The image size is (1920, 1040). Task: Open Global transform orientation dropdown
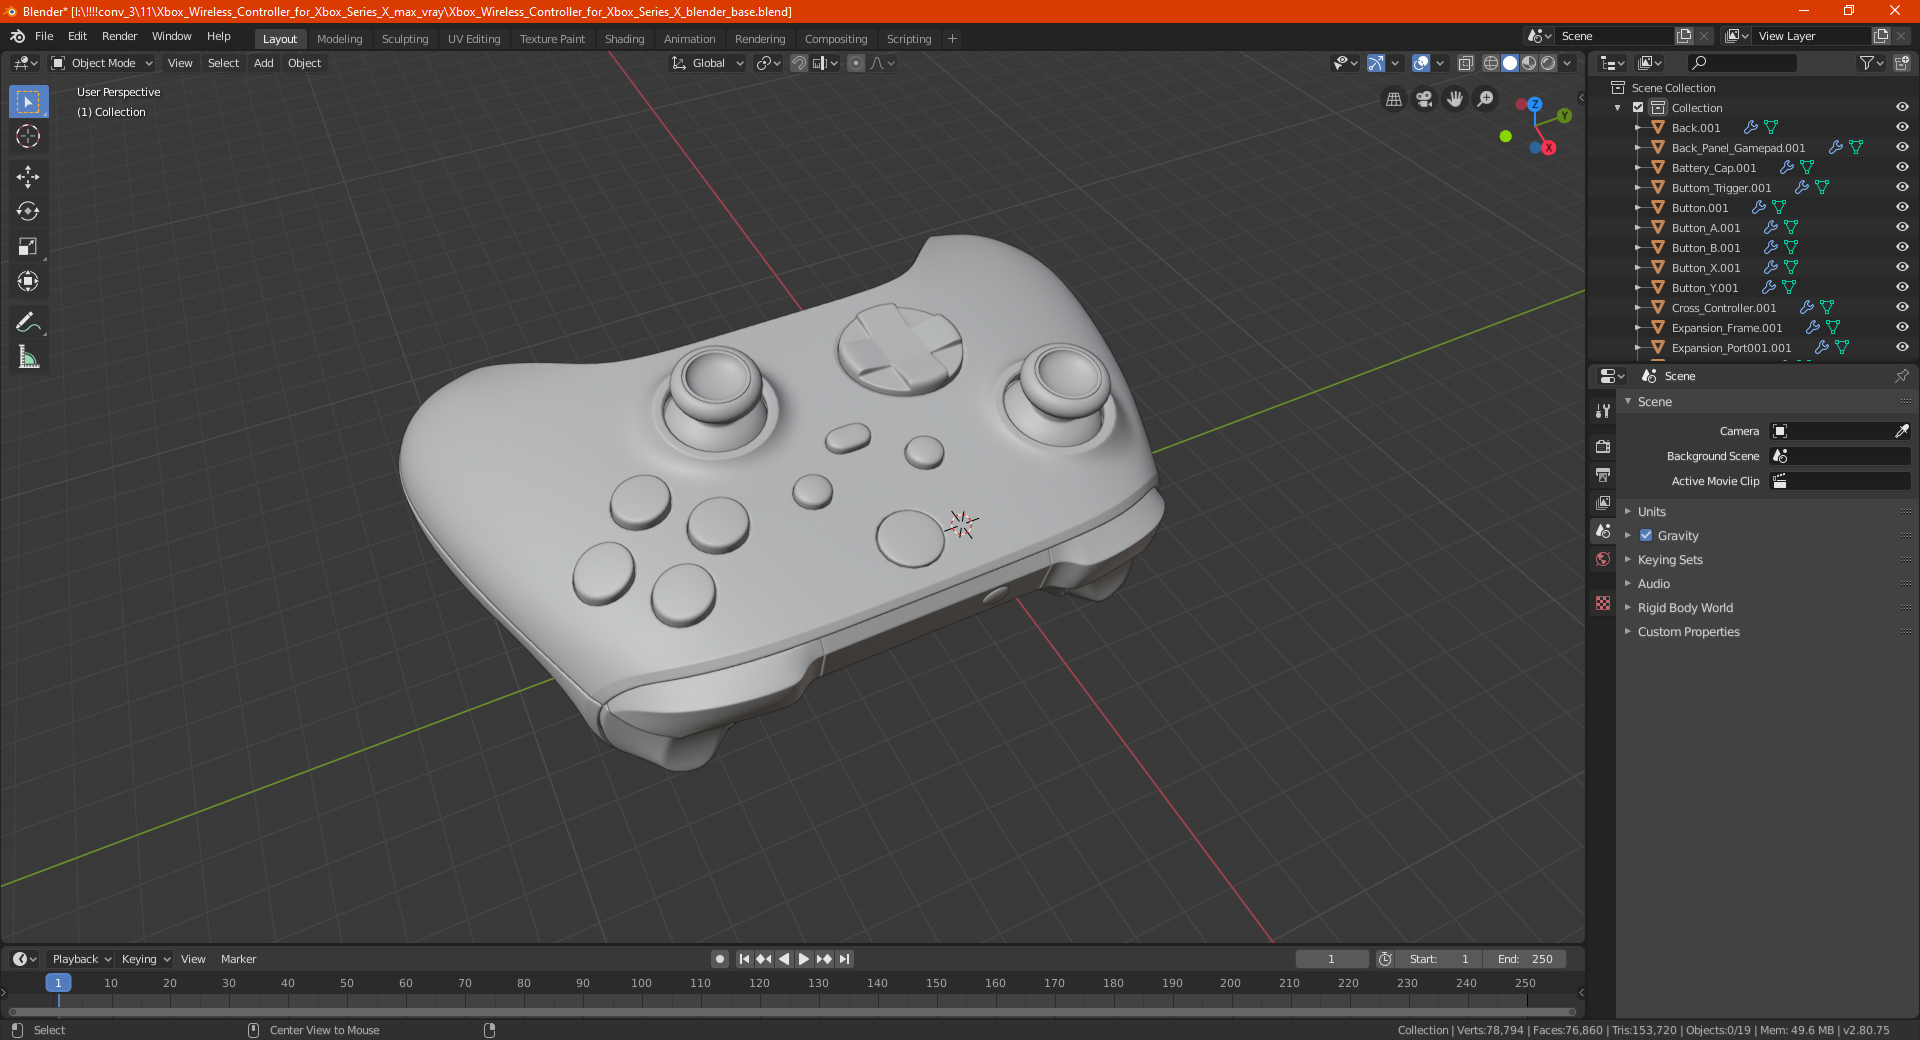coord(708,63)
